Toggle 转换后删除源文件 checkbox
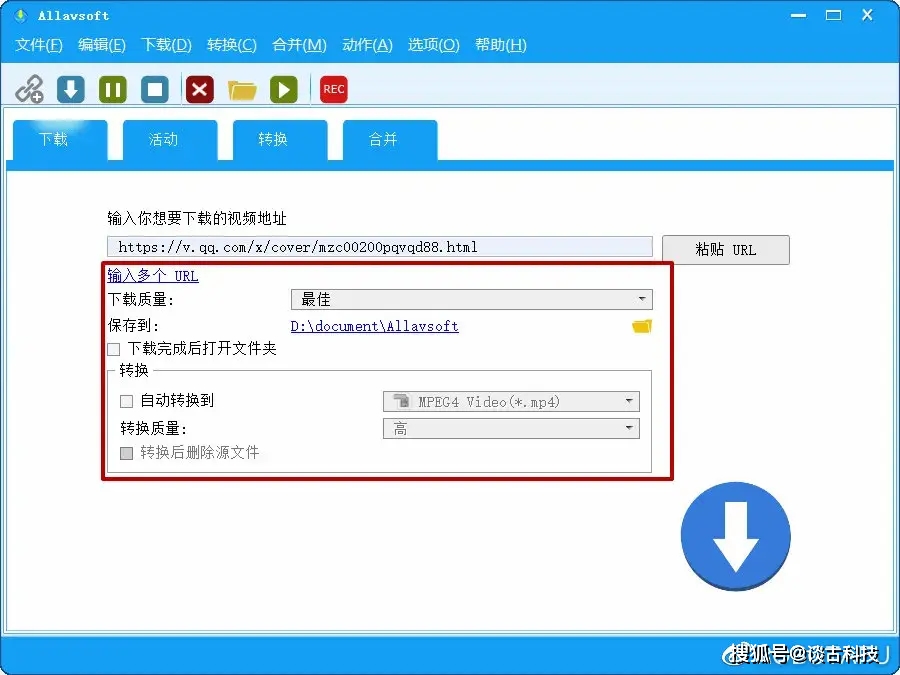 (x=127, y=453)
